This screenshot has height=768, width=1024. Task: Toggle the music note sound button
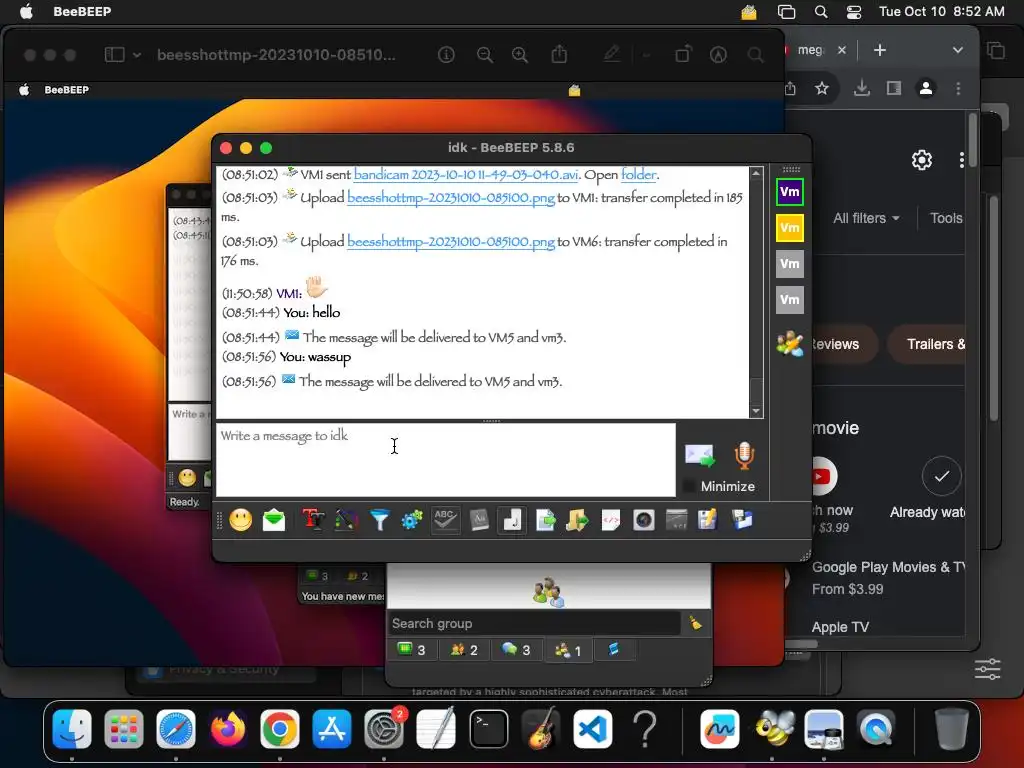pyautogui.click(x=512, y=520)
